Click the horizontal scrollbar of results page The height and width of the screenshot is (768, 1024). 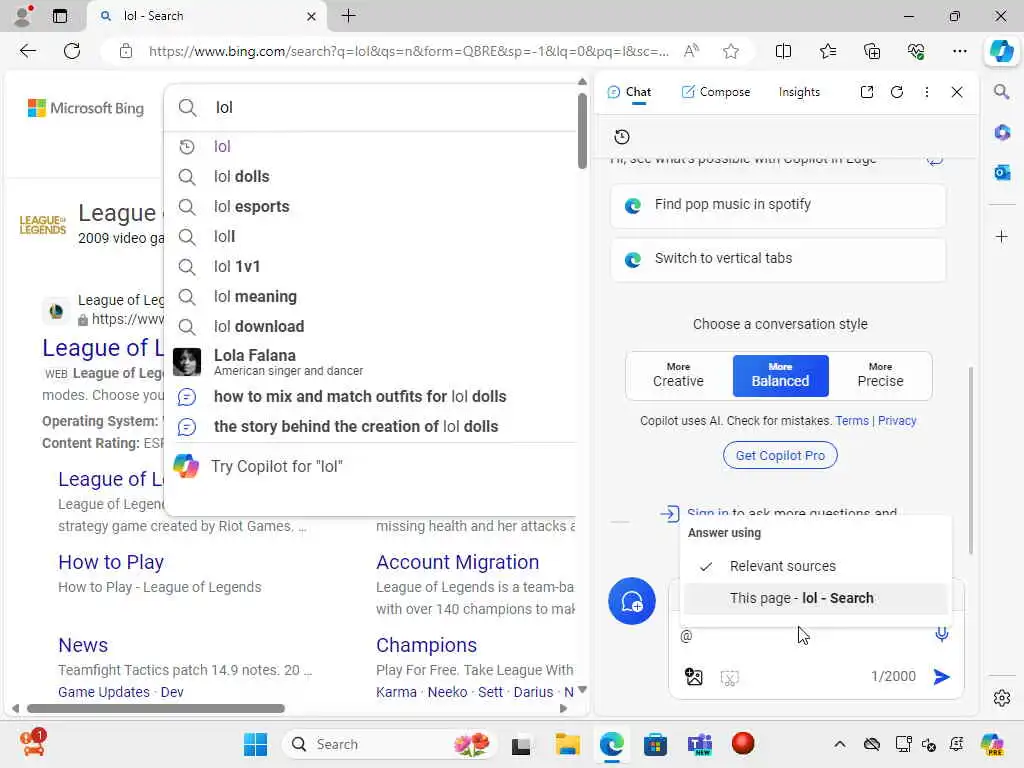(156, 709)
